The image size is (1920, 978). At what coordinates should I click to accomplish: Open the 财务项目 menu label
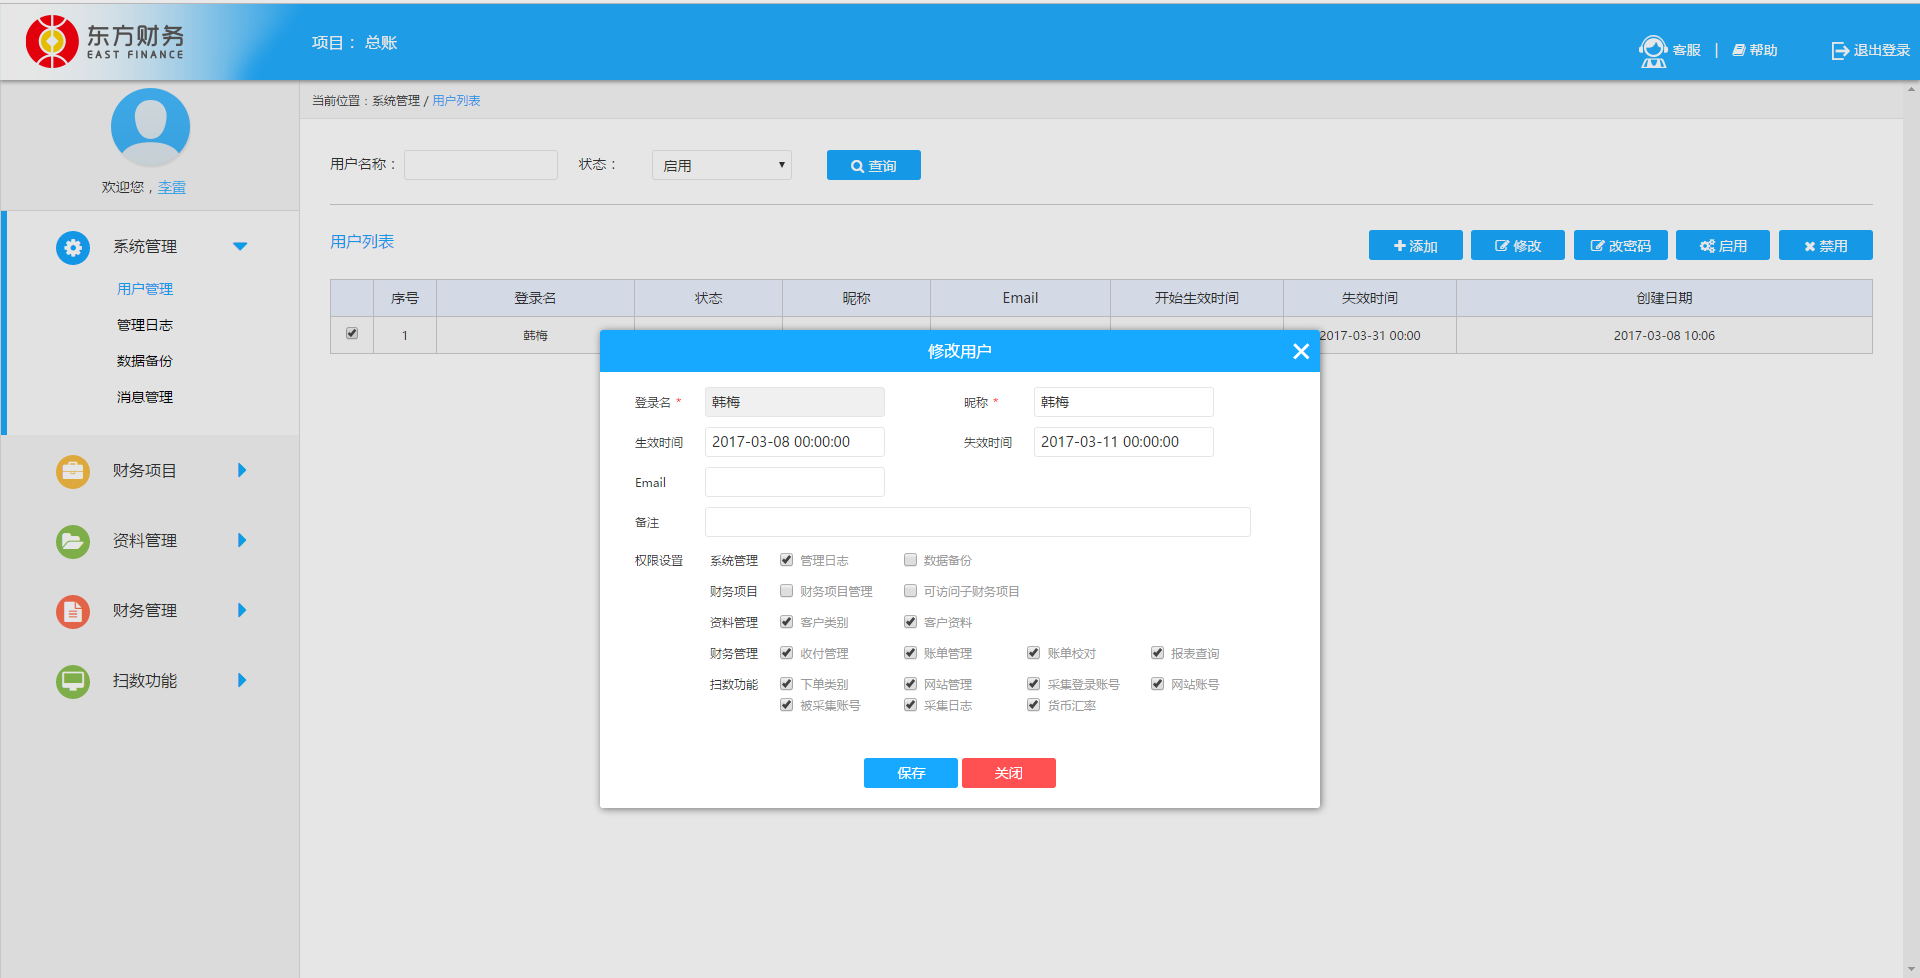coord(145,471)
